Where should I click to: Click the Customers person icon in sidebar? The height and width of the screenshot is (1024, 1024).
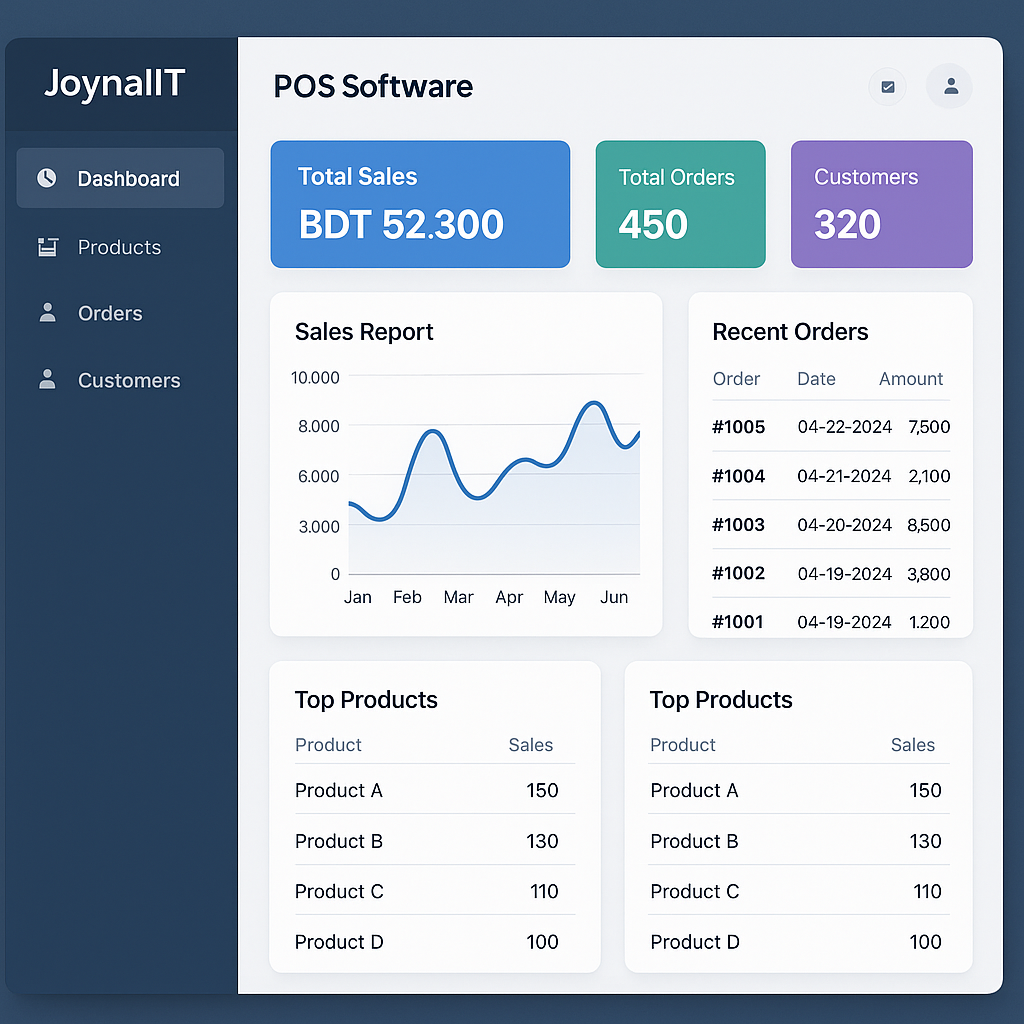coord(46,380)
